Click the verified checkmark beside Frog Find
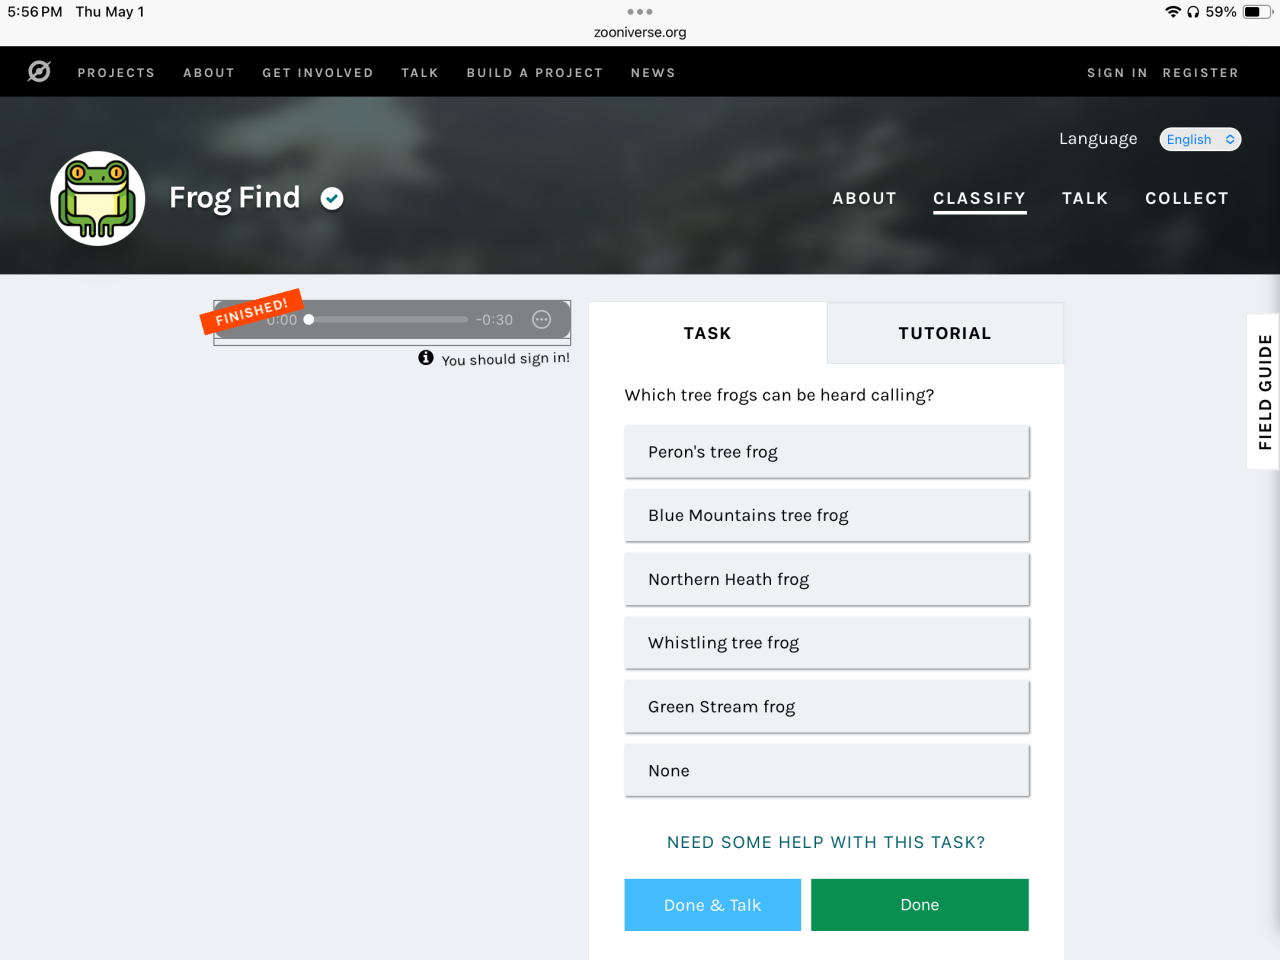 pos(332,199)
